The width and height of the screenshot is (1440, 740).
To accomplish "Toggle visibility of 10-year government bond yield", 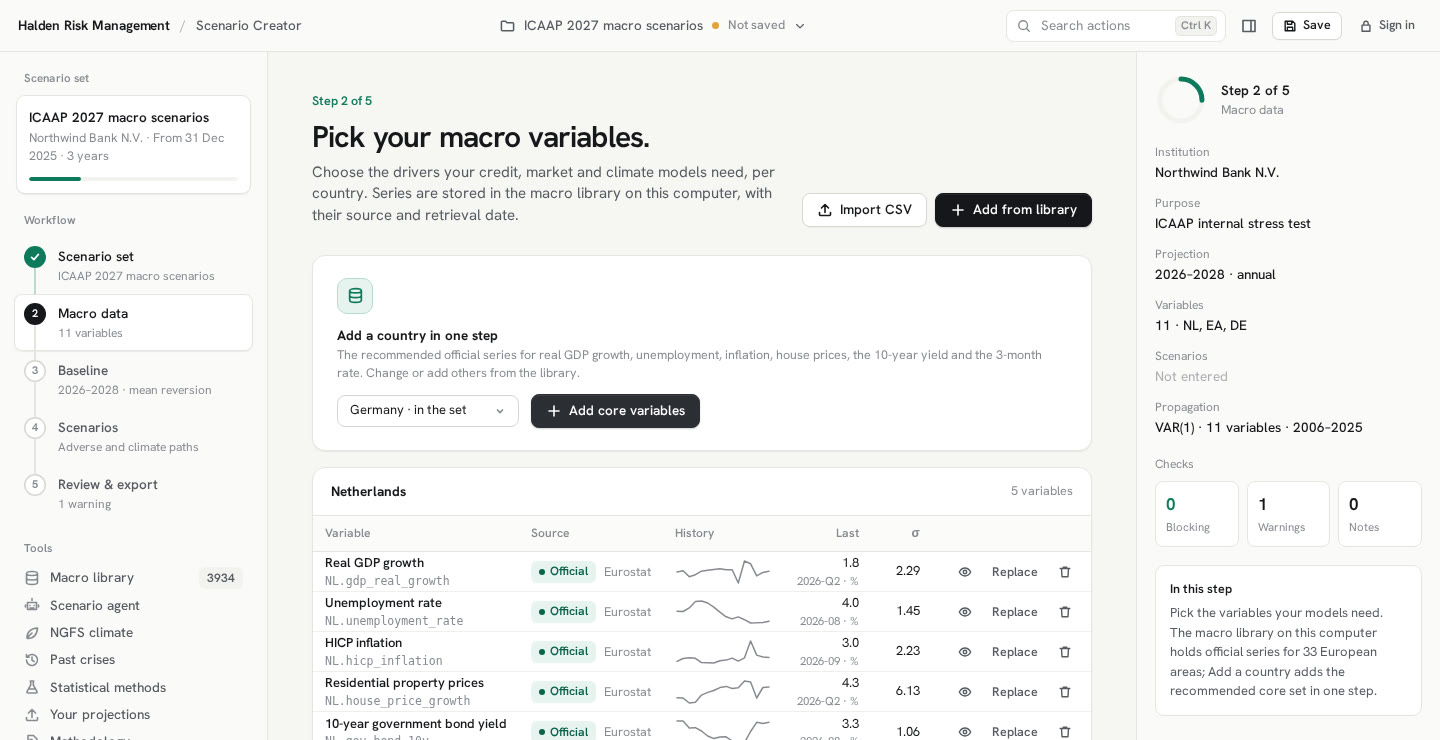I will click(x=965, y=732).
